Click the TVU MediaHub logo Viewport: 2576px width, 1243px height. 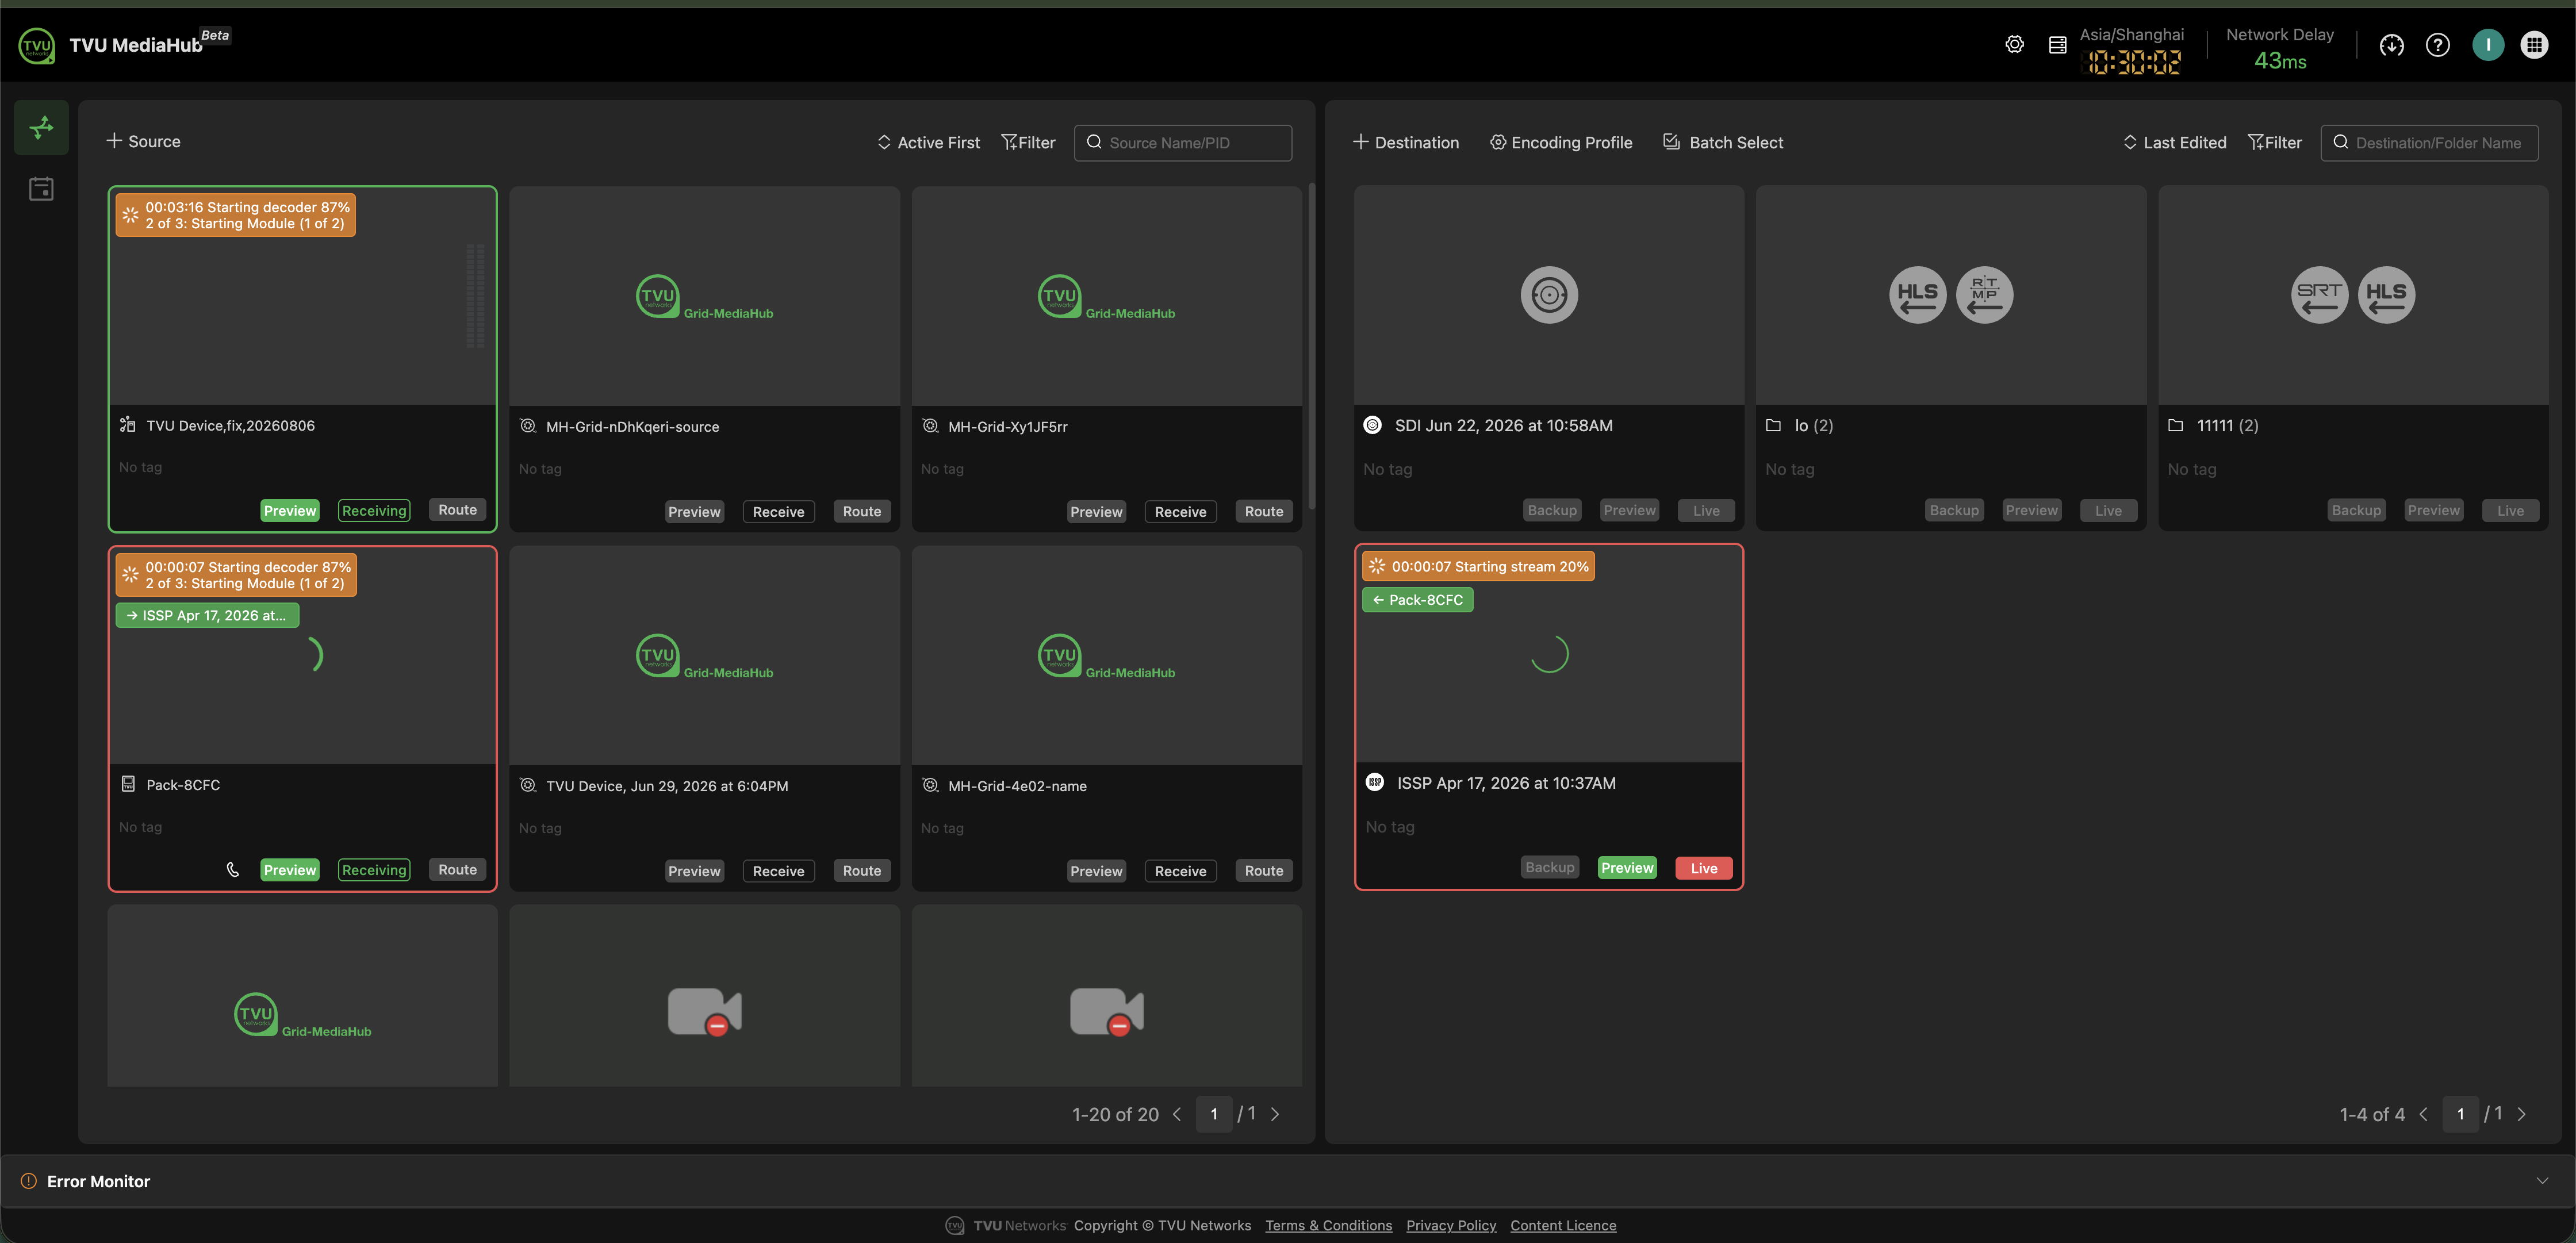[37, 46]
